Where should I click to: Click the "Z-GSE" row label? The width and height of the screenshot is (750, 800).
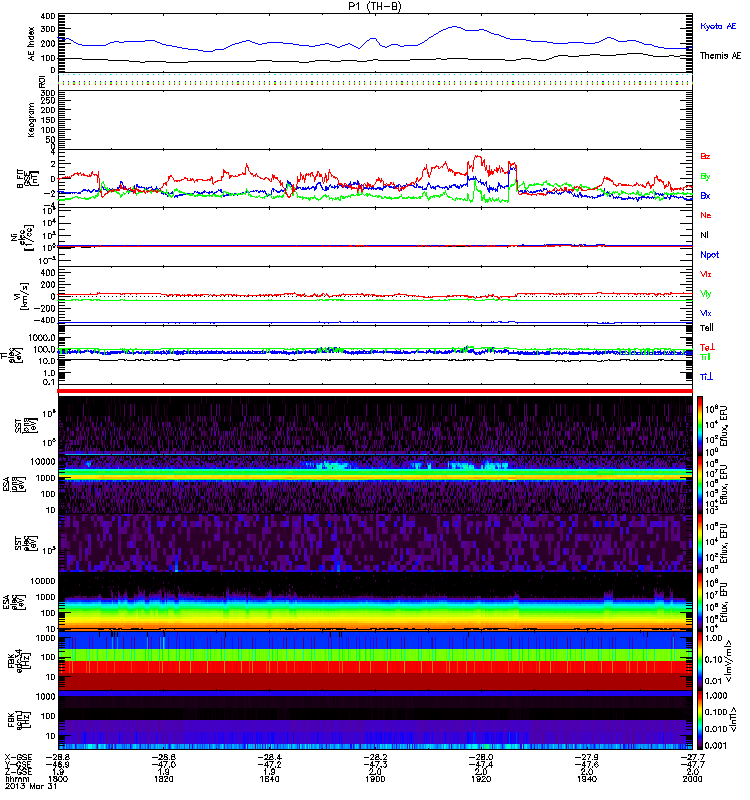click(x=17, y=771)
